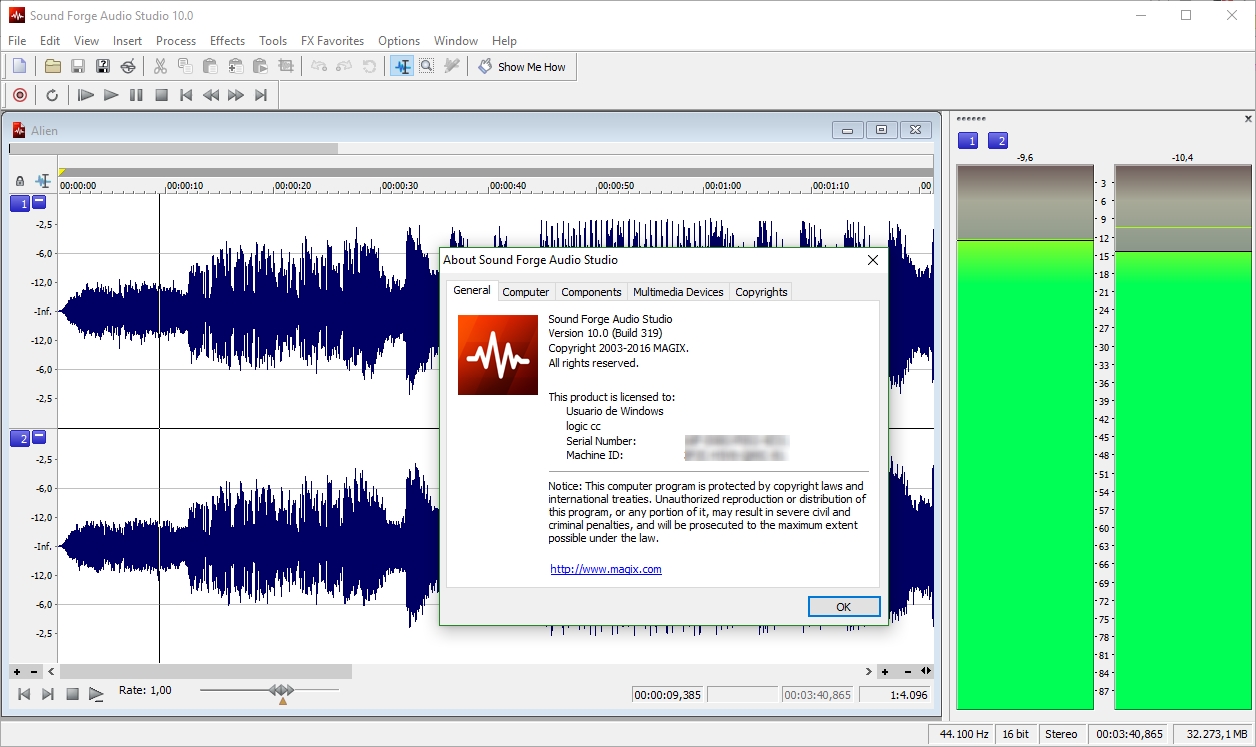Viewport: 1256px width, 747px height.
Task: Switch to the Multimedia Devices tab
Action: pos(678,292)
